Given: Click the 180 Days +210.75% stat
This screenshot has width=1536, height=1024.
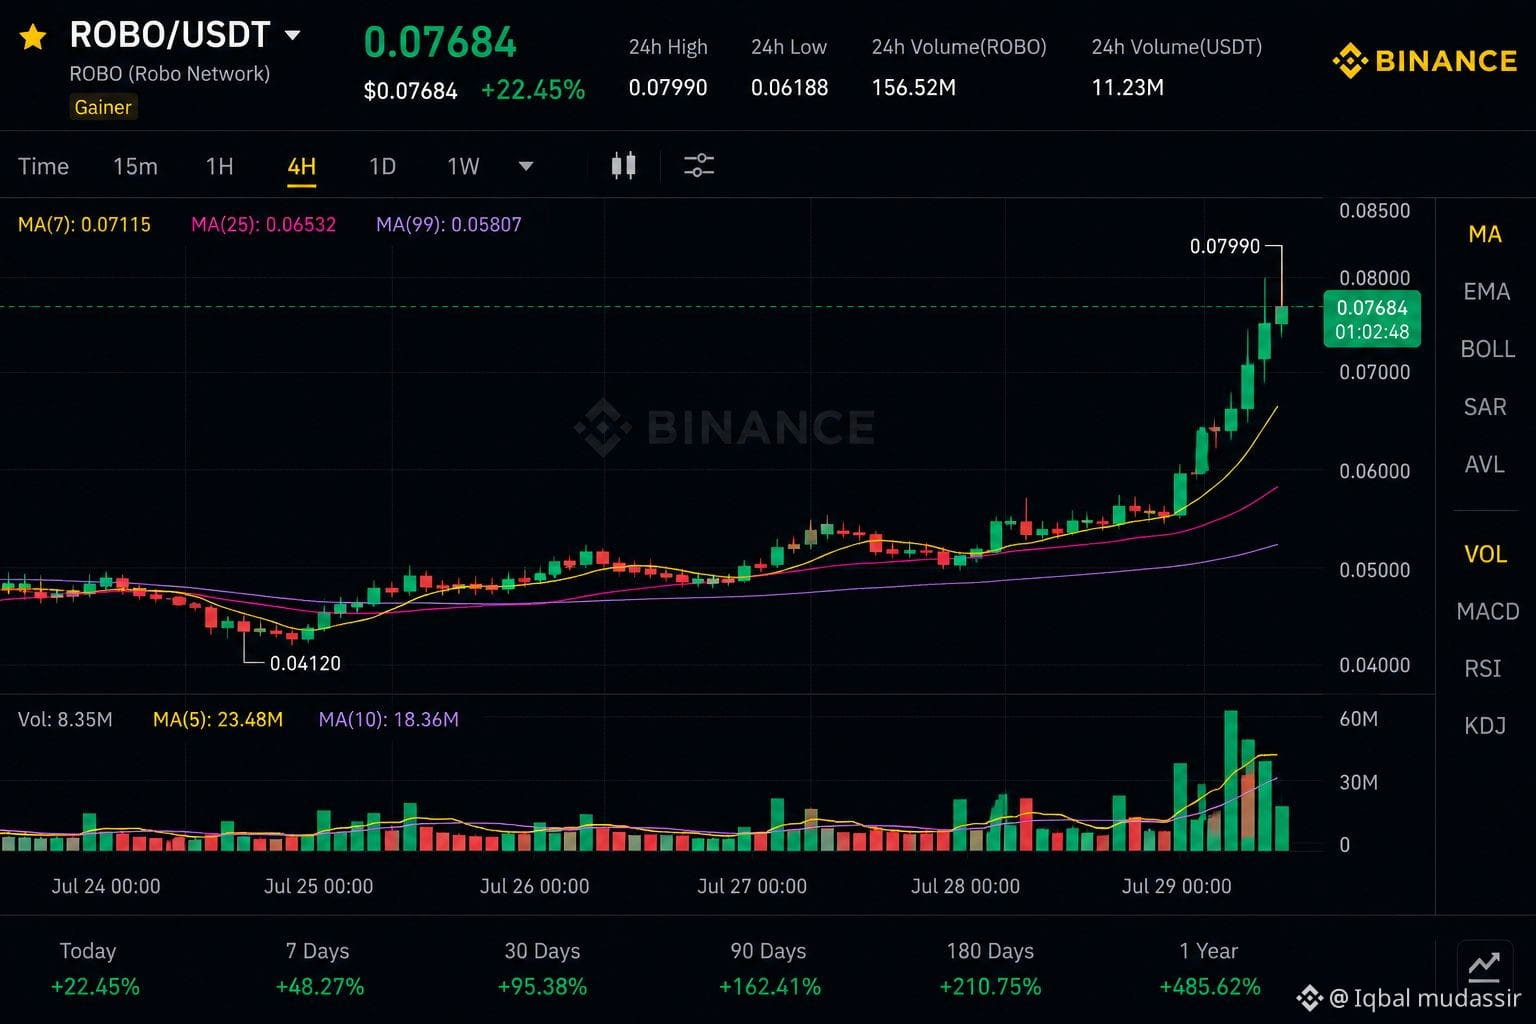Looking at the screenshot, I should tap(990, 969).
